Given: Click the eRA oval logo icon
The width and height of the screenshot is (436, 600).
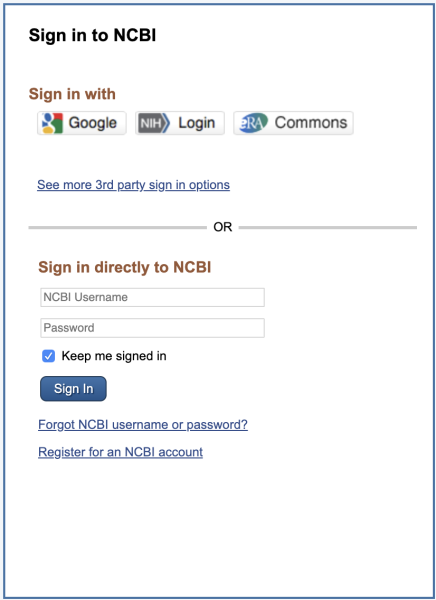Looking at the screenshot, I should 253,123.
